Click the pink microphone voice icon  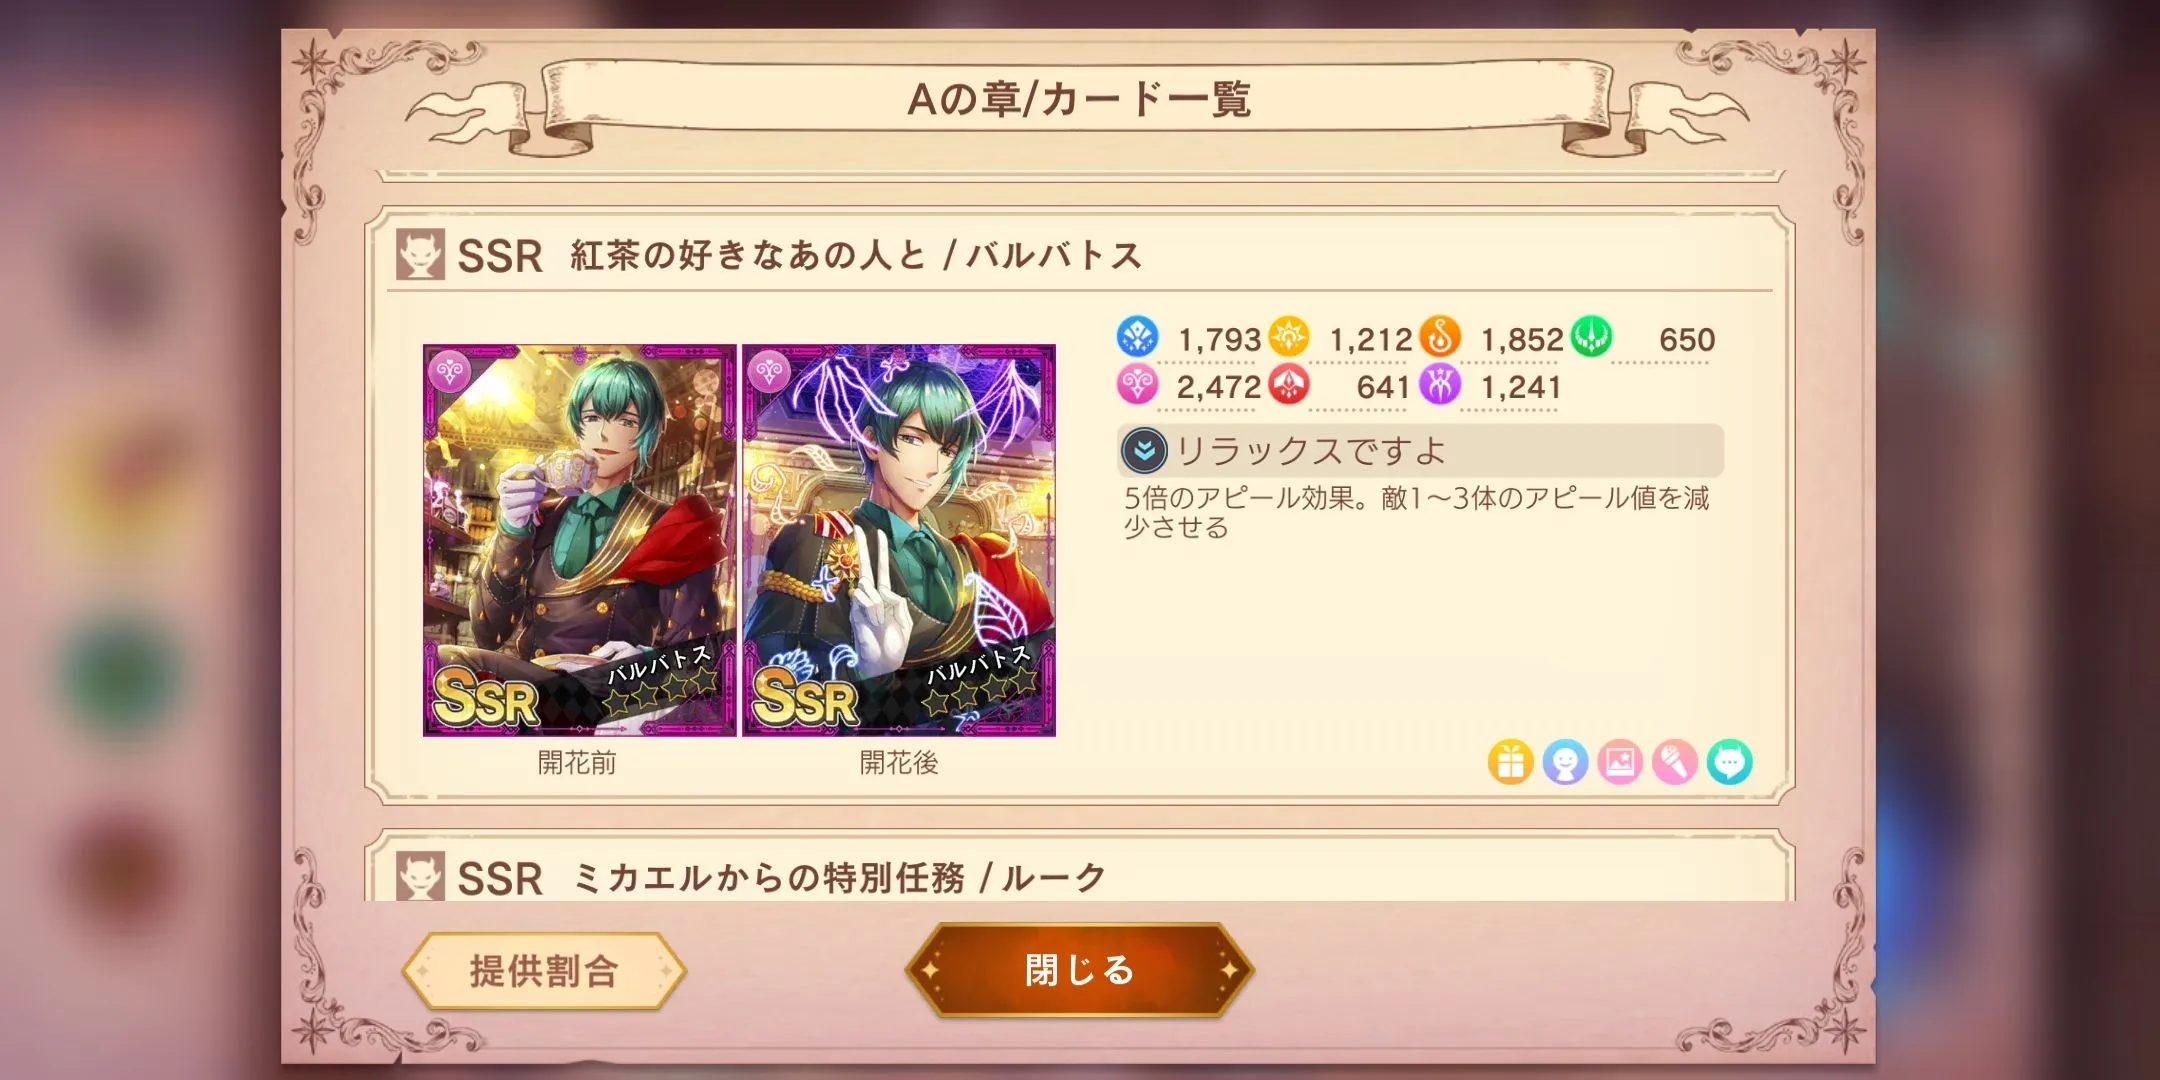click(x=1675, y=763)
